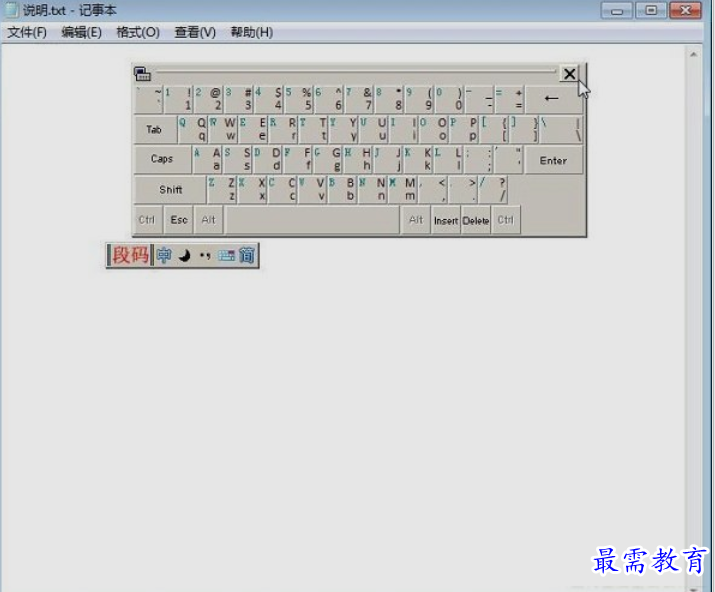Viewport: 715px width, 592px height.
Task: Click the R key on soft keyboard
Action: (x=283, y=130)
